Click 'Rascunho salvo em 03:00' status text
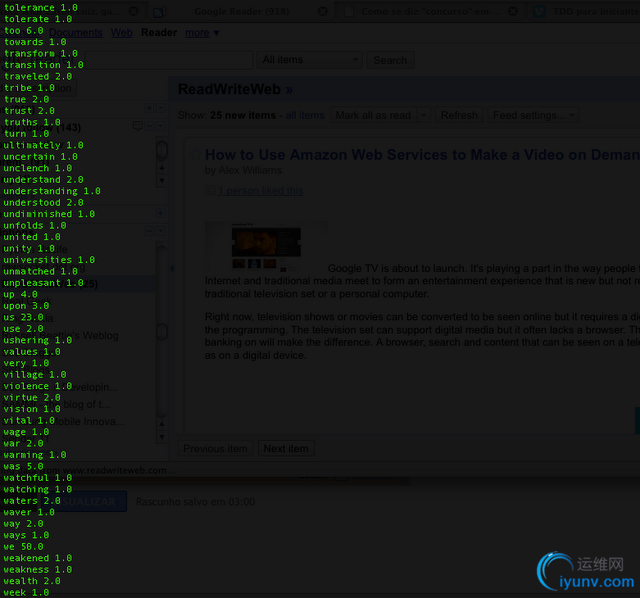Screen dimensions: 640x598 (x=195, y=501)
